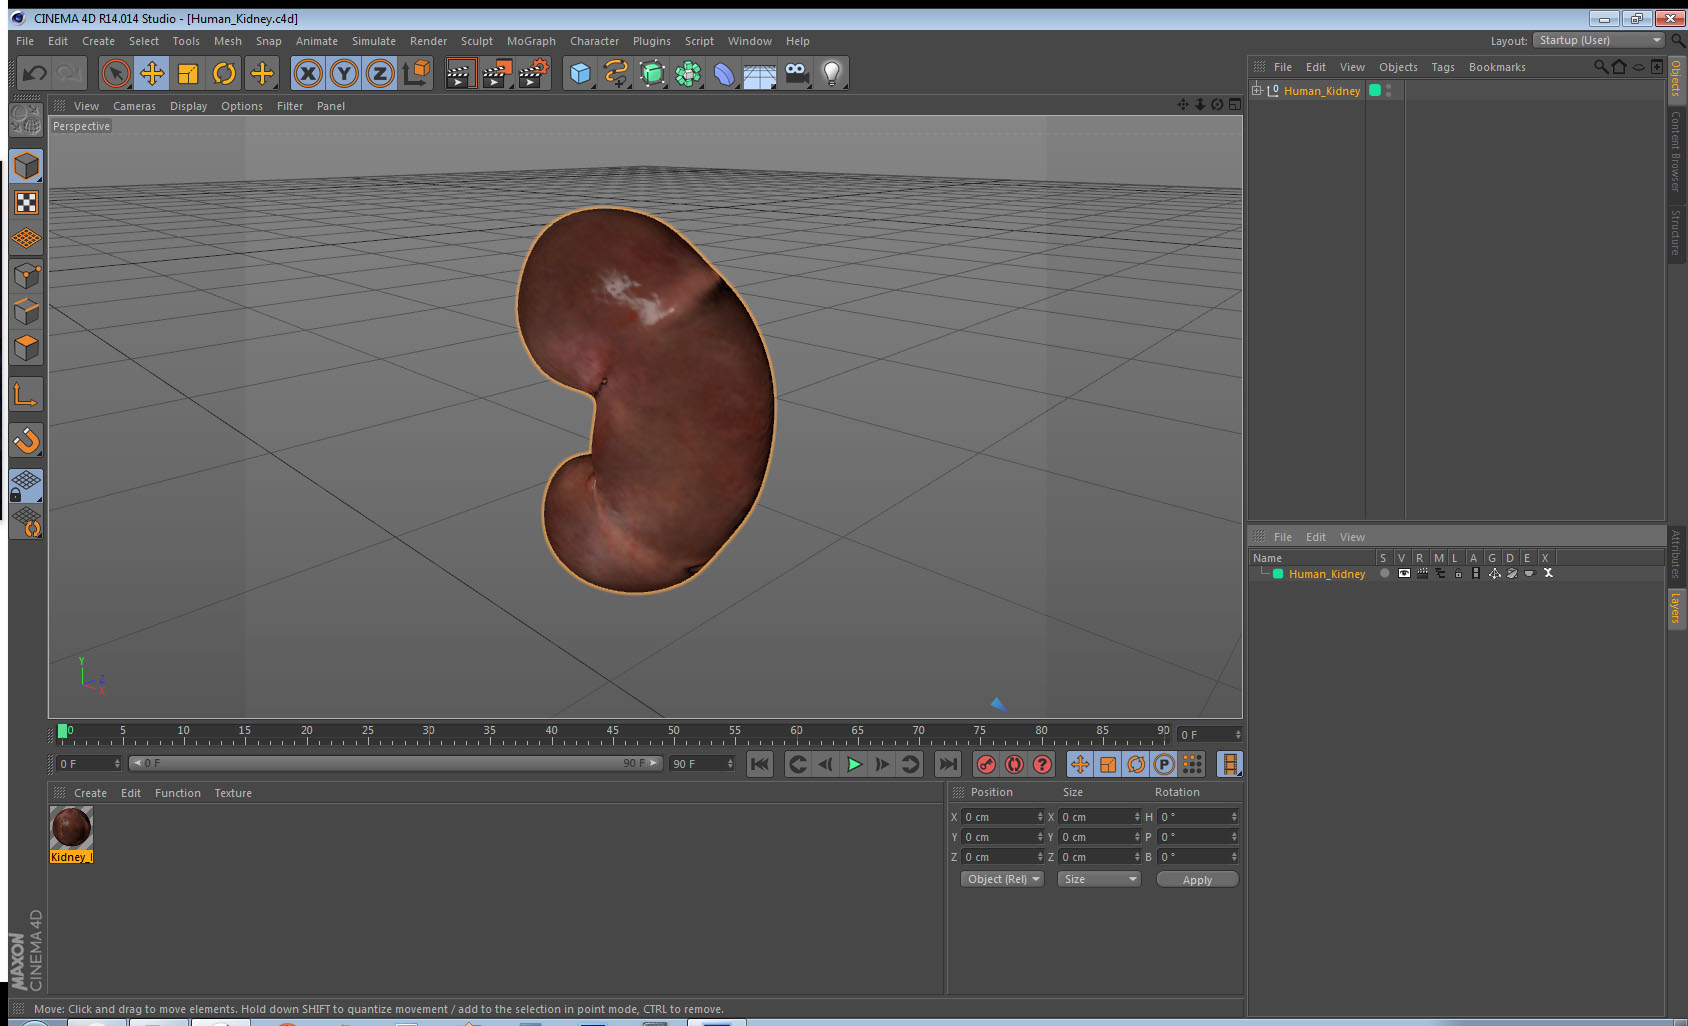The height and width of the screenshot is (1026, 1688).
Task: Select Human_Kidney in Object Manager
Action: point(1321,91)
